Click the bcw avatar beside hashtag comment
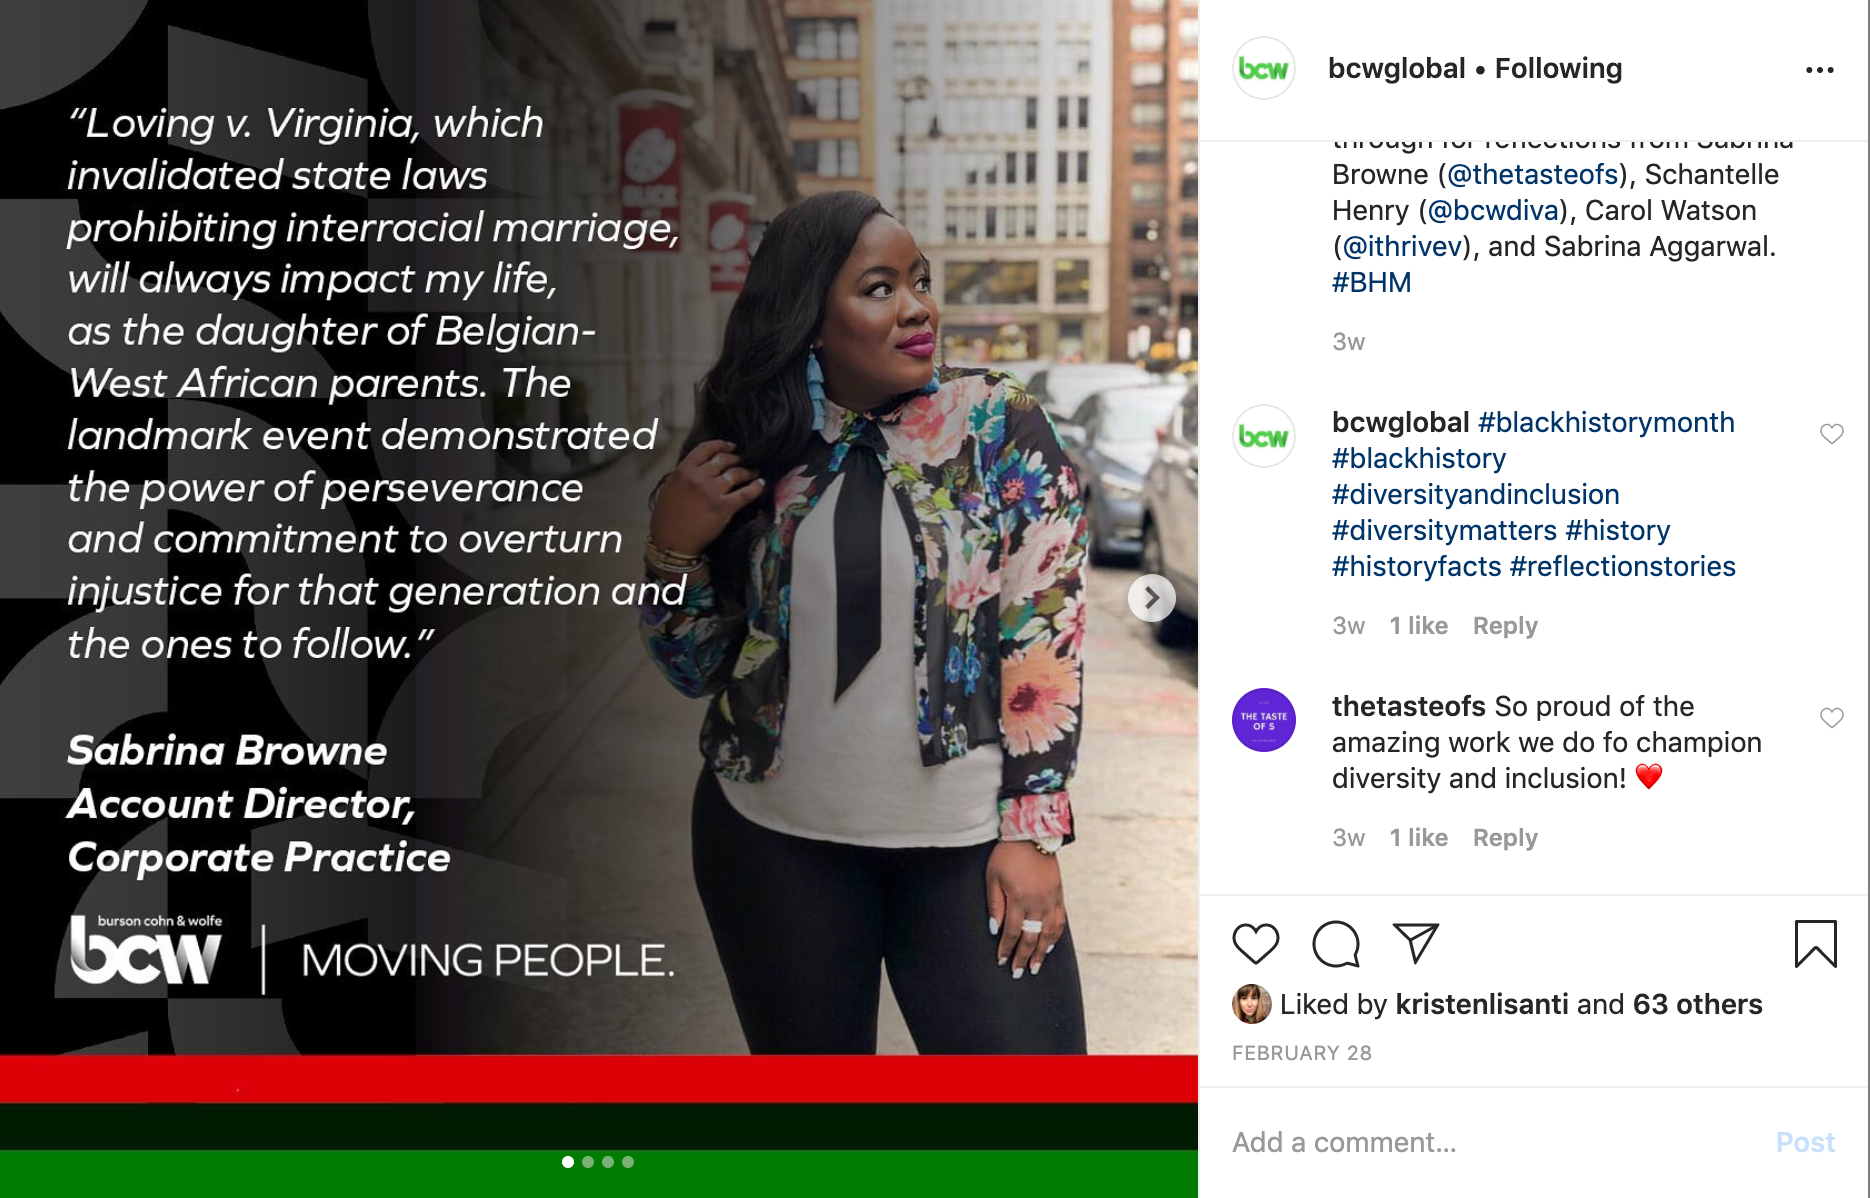1870x1198 pixels. coord(1264,436)
